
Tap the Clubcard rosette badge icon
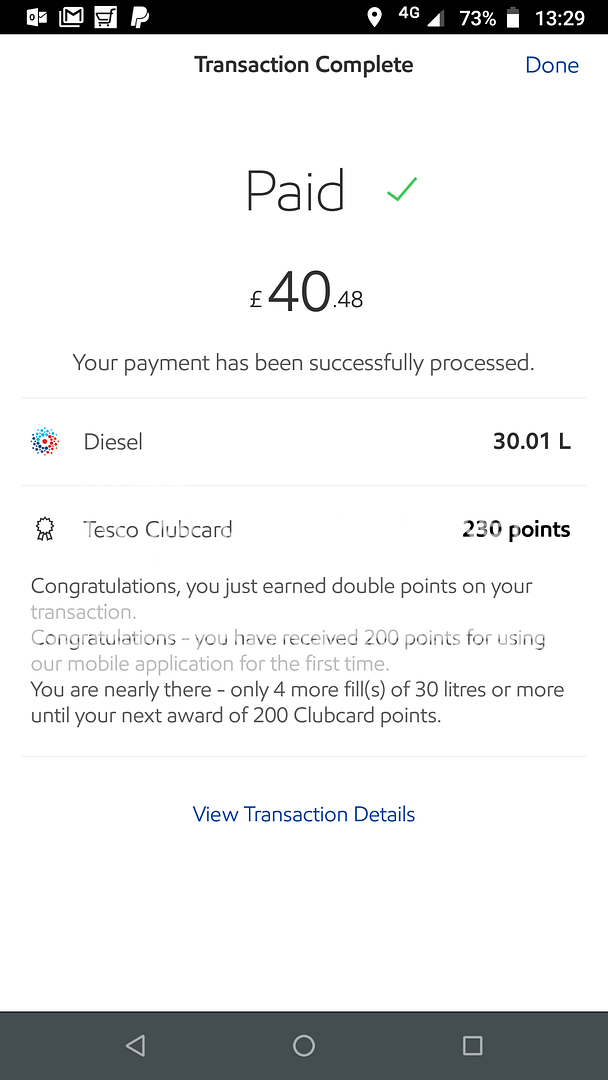coord(45,530)
